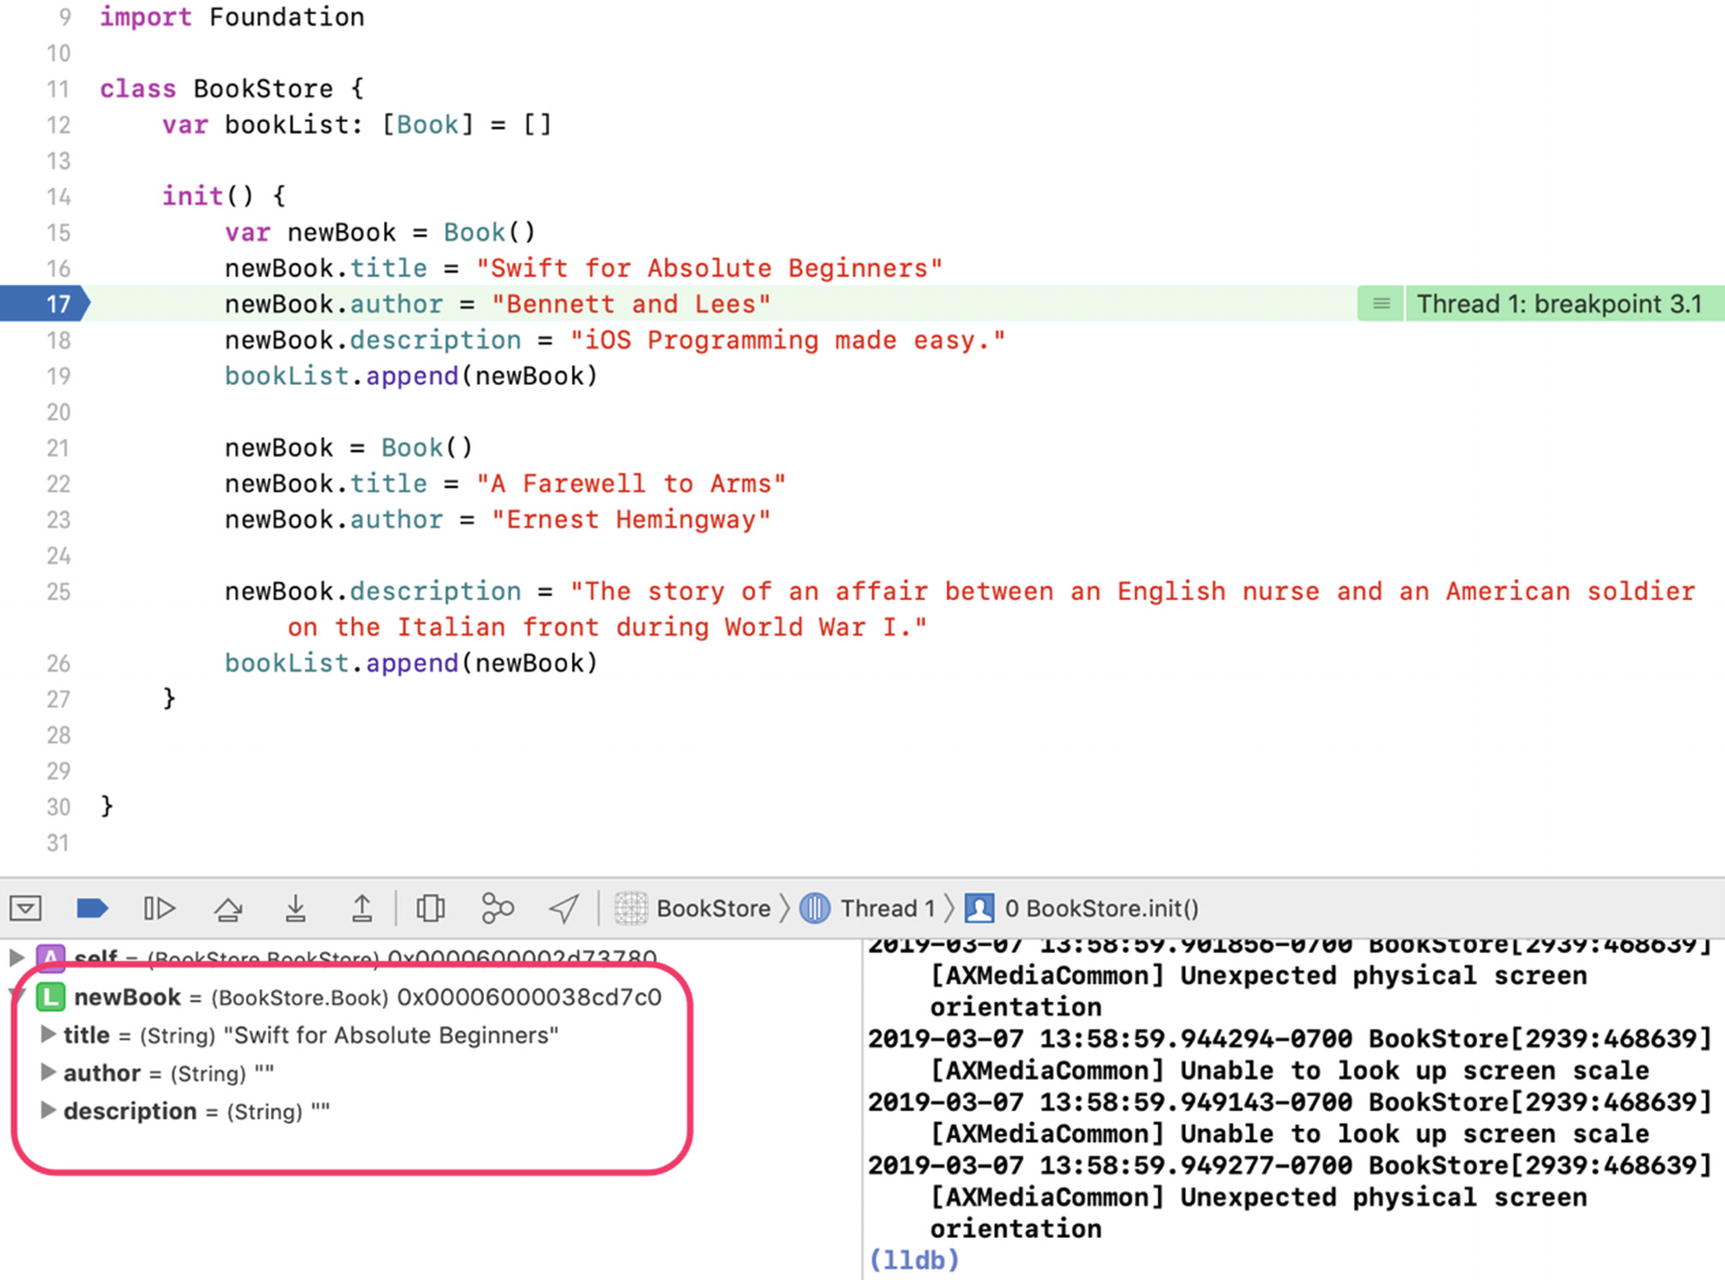Open the Debug Memory Graph icon
Screen dimensions: 1725x1280
497,908
